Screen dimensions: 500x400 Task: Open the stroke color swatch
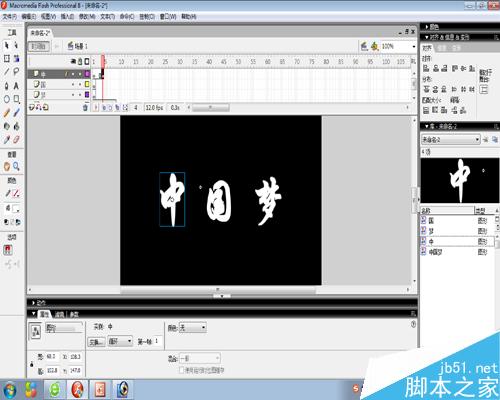pos(16,194)
